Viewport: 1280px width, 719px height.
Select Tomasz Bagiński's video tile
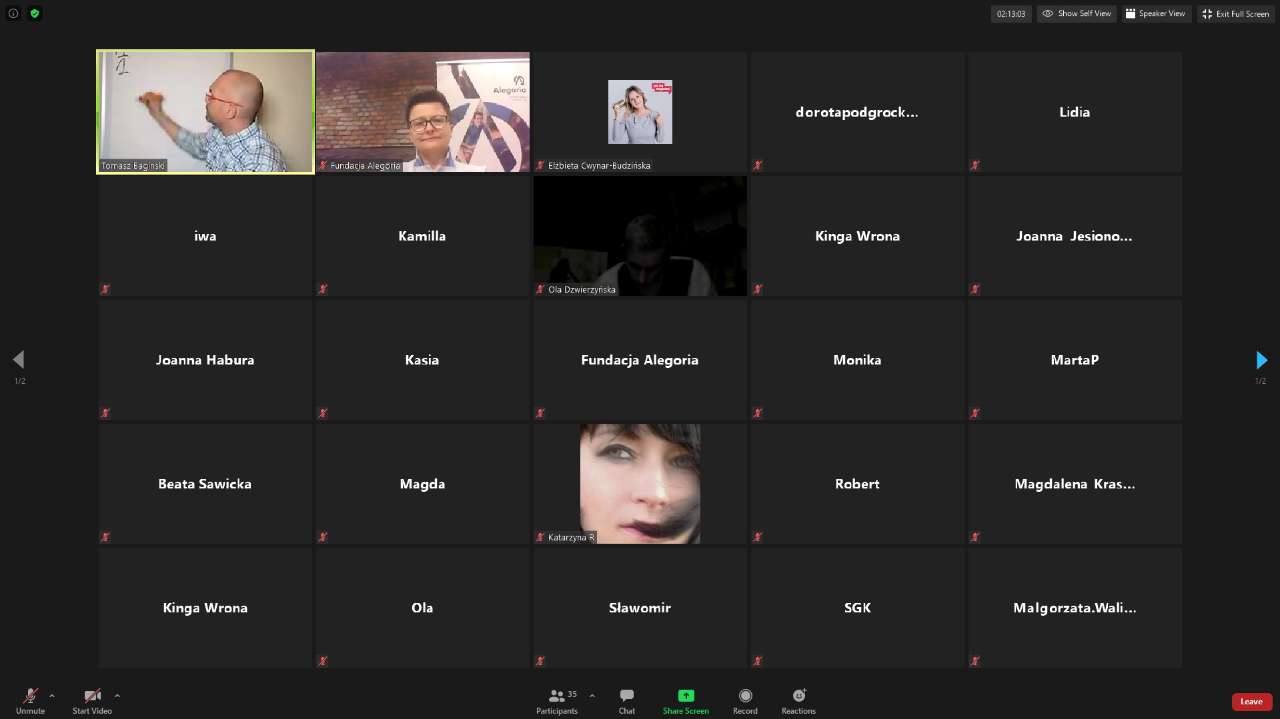pos(205,112)
